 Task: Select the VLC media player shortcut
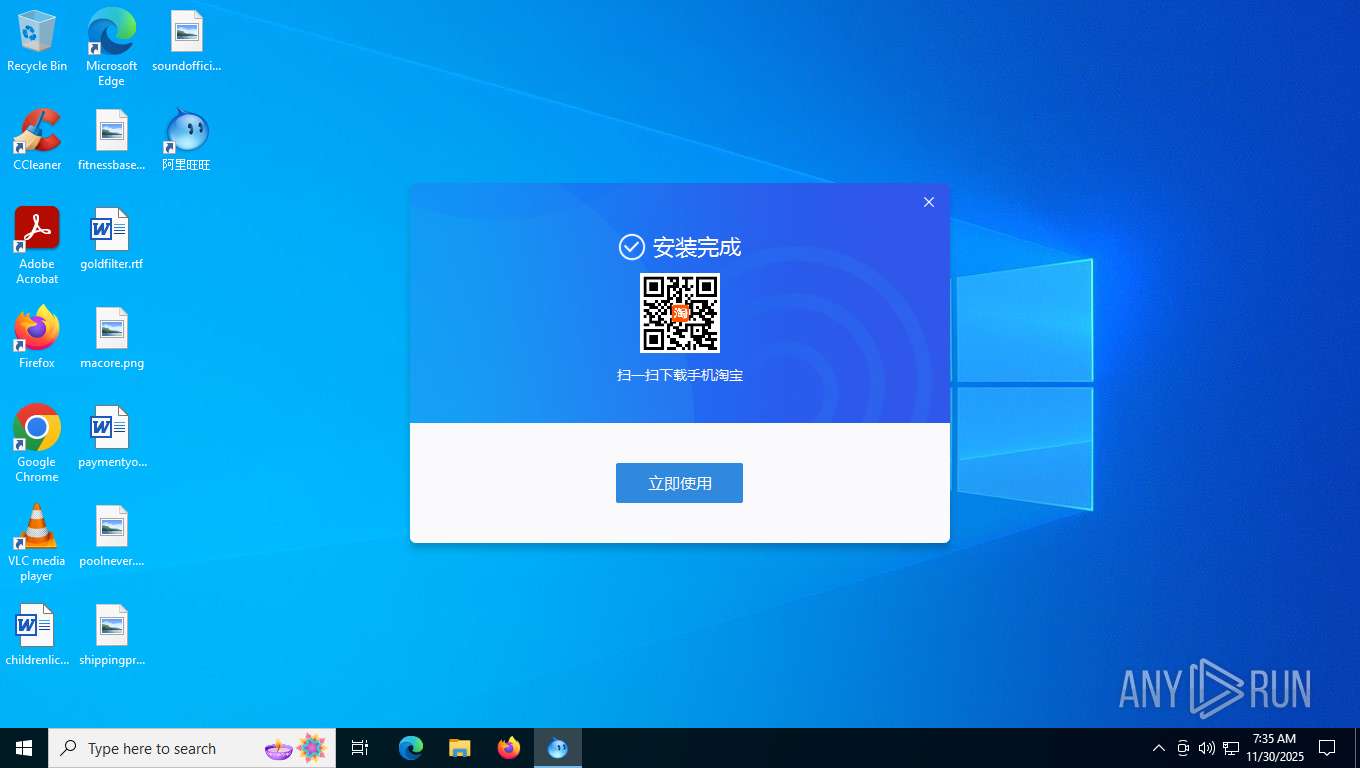[37, 543]
